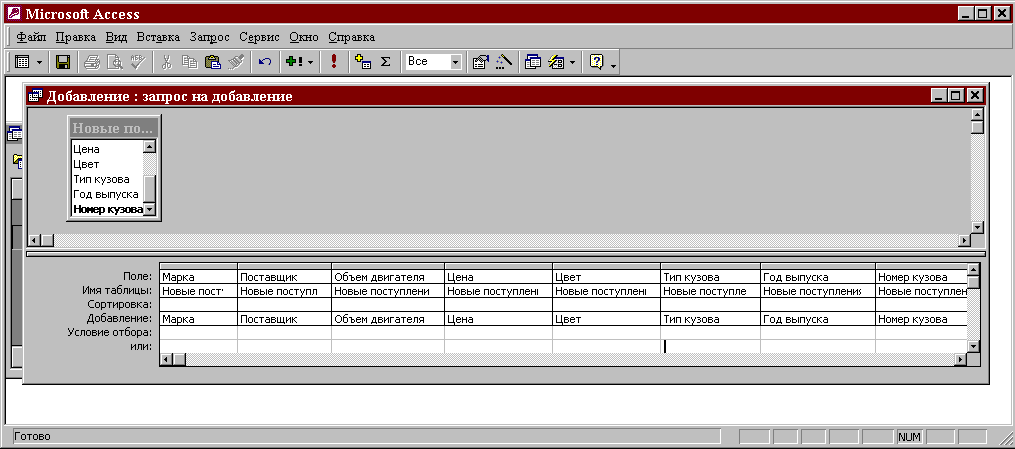Open the New Object dropdown arrow

coord(572,62)
